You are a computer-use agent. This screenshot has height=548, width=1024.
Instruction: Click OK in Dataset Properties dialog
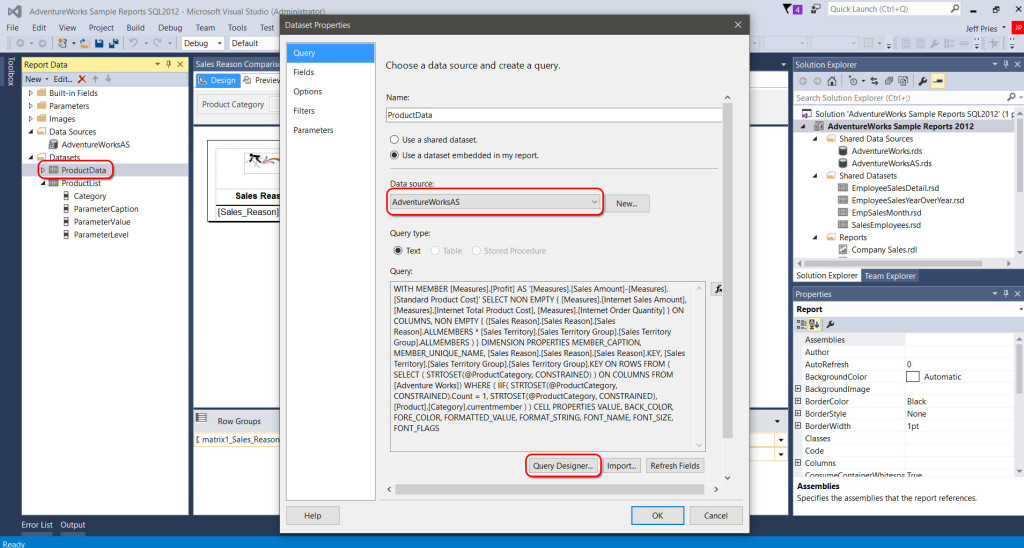(658, 515)
